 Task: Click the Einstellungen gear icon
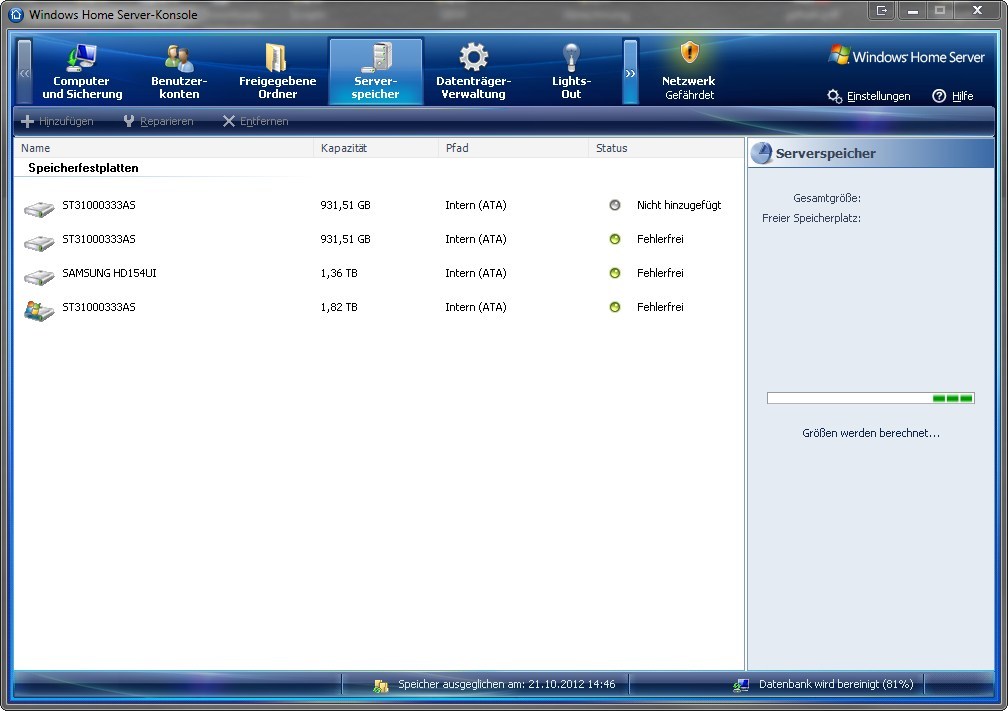pos(834,96)
